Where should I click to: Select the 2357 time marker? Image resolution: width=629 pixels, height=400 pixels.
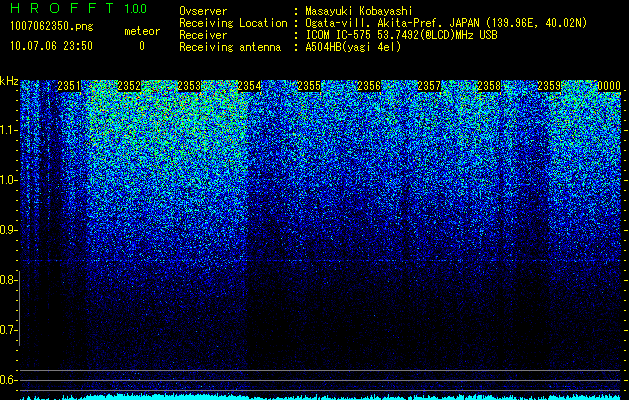click(429, 86)
